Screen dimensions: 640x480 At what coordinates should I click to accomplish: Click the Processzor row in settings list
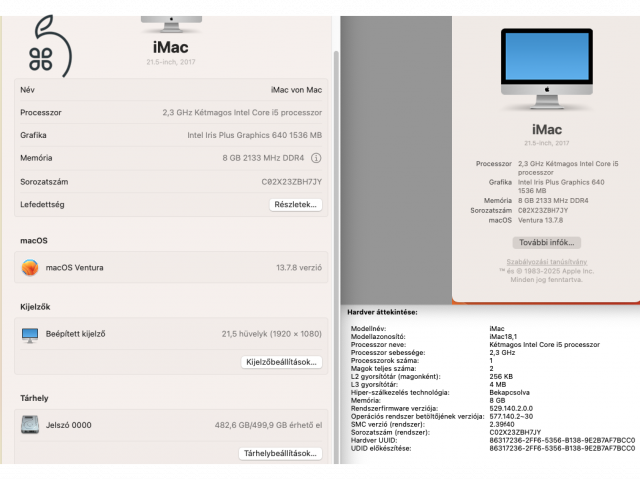(x=171, y=112)
